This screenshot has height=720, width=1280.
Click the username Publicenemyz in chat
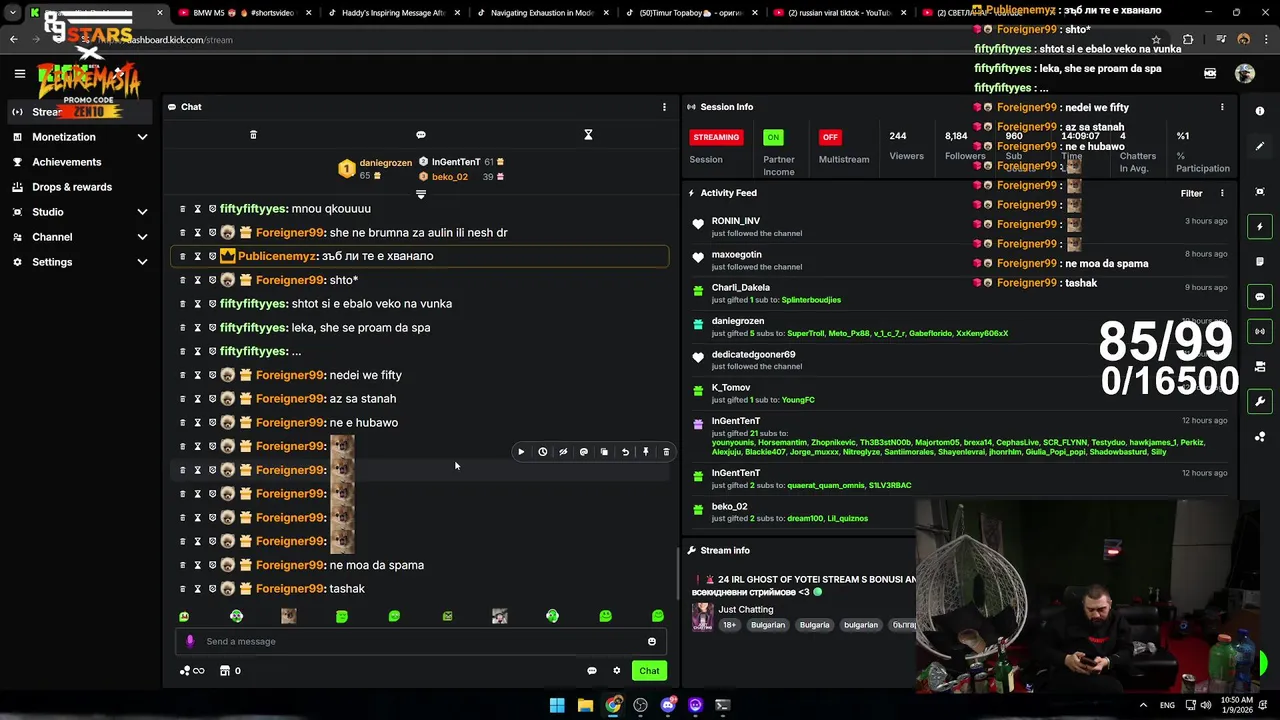click(x=277, y=256)
